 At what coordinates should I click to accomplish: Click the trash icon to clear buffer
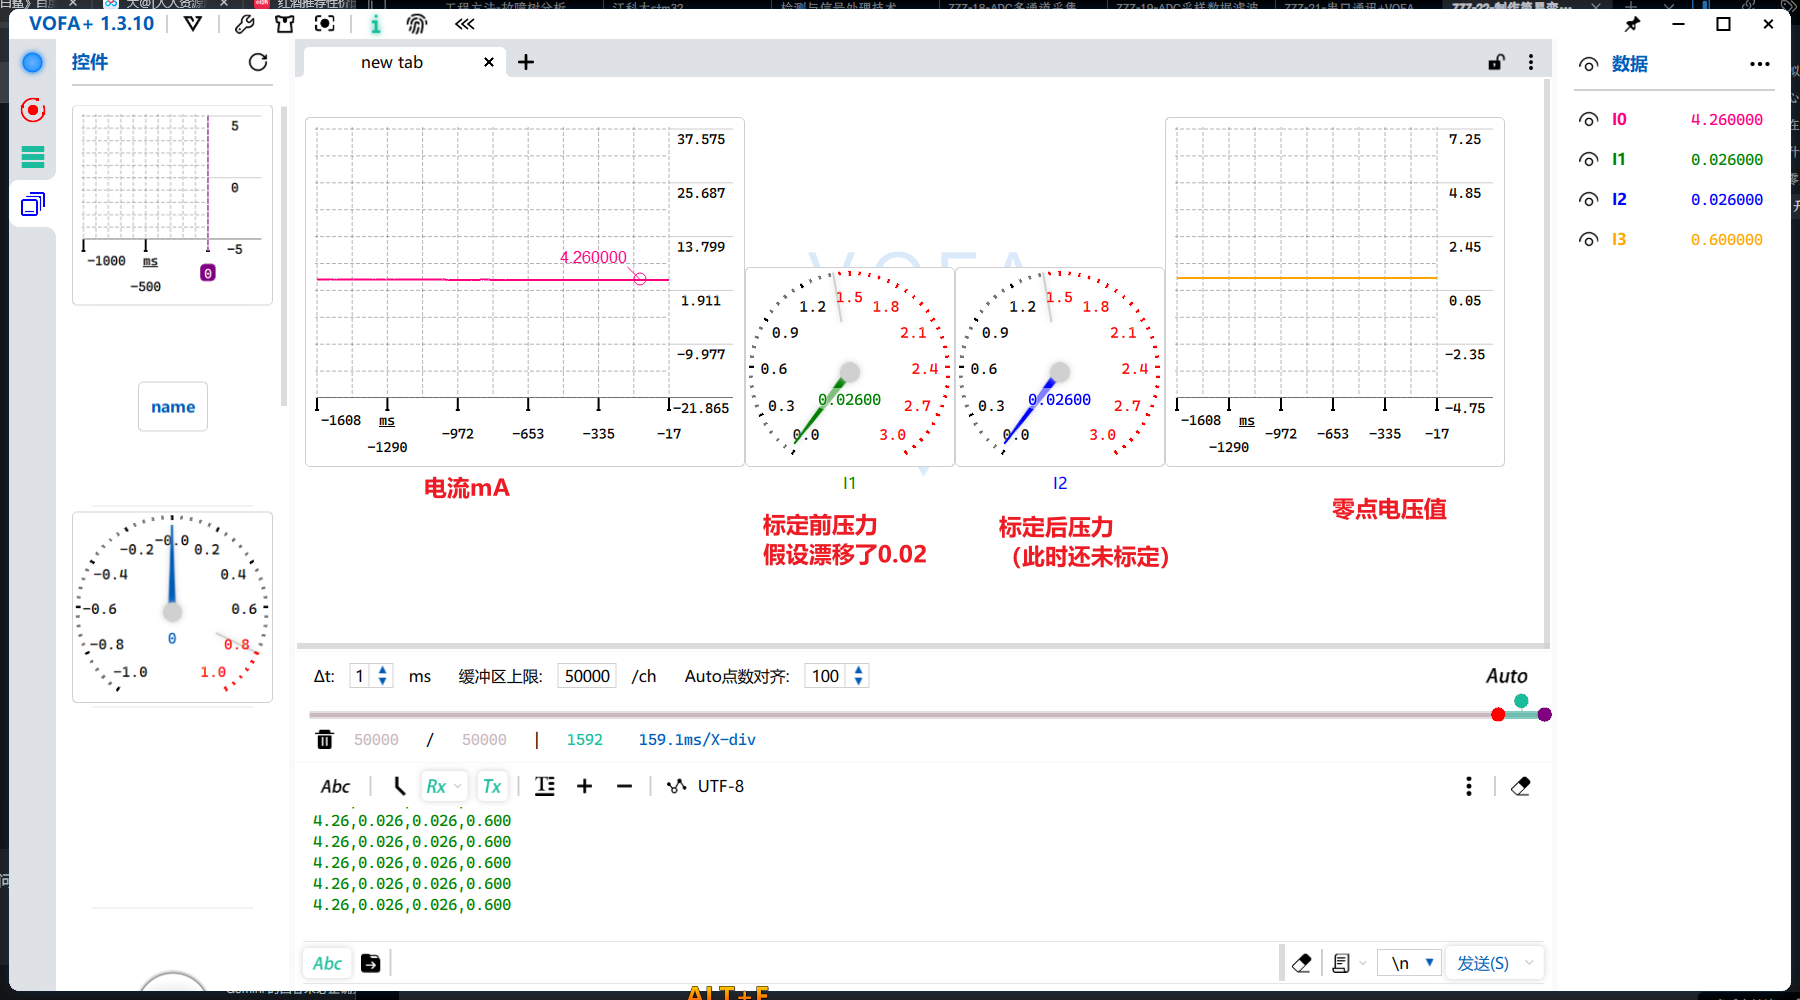coord(324,740)
